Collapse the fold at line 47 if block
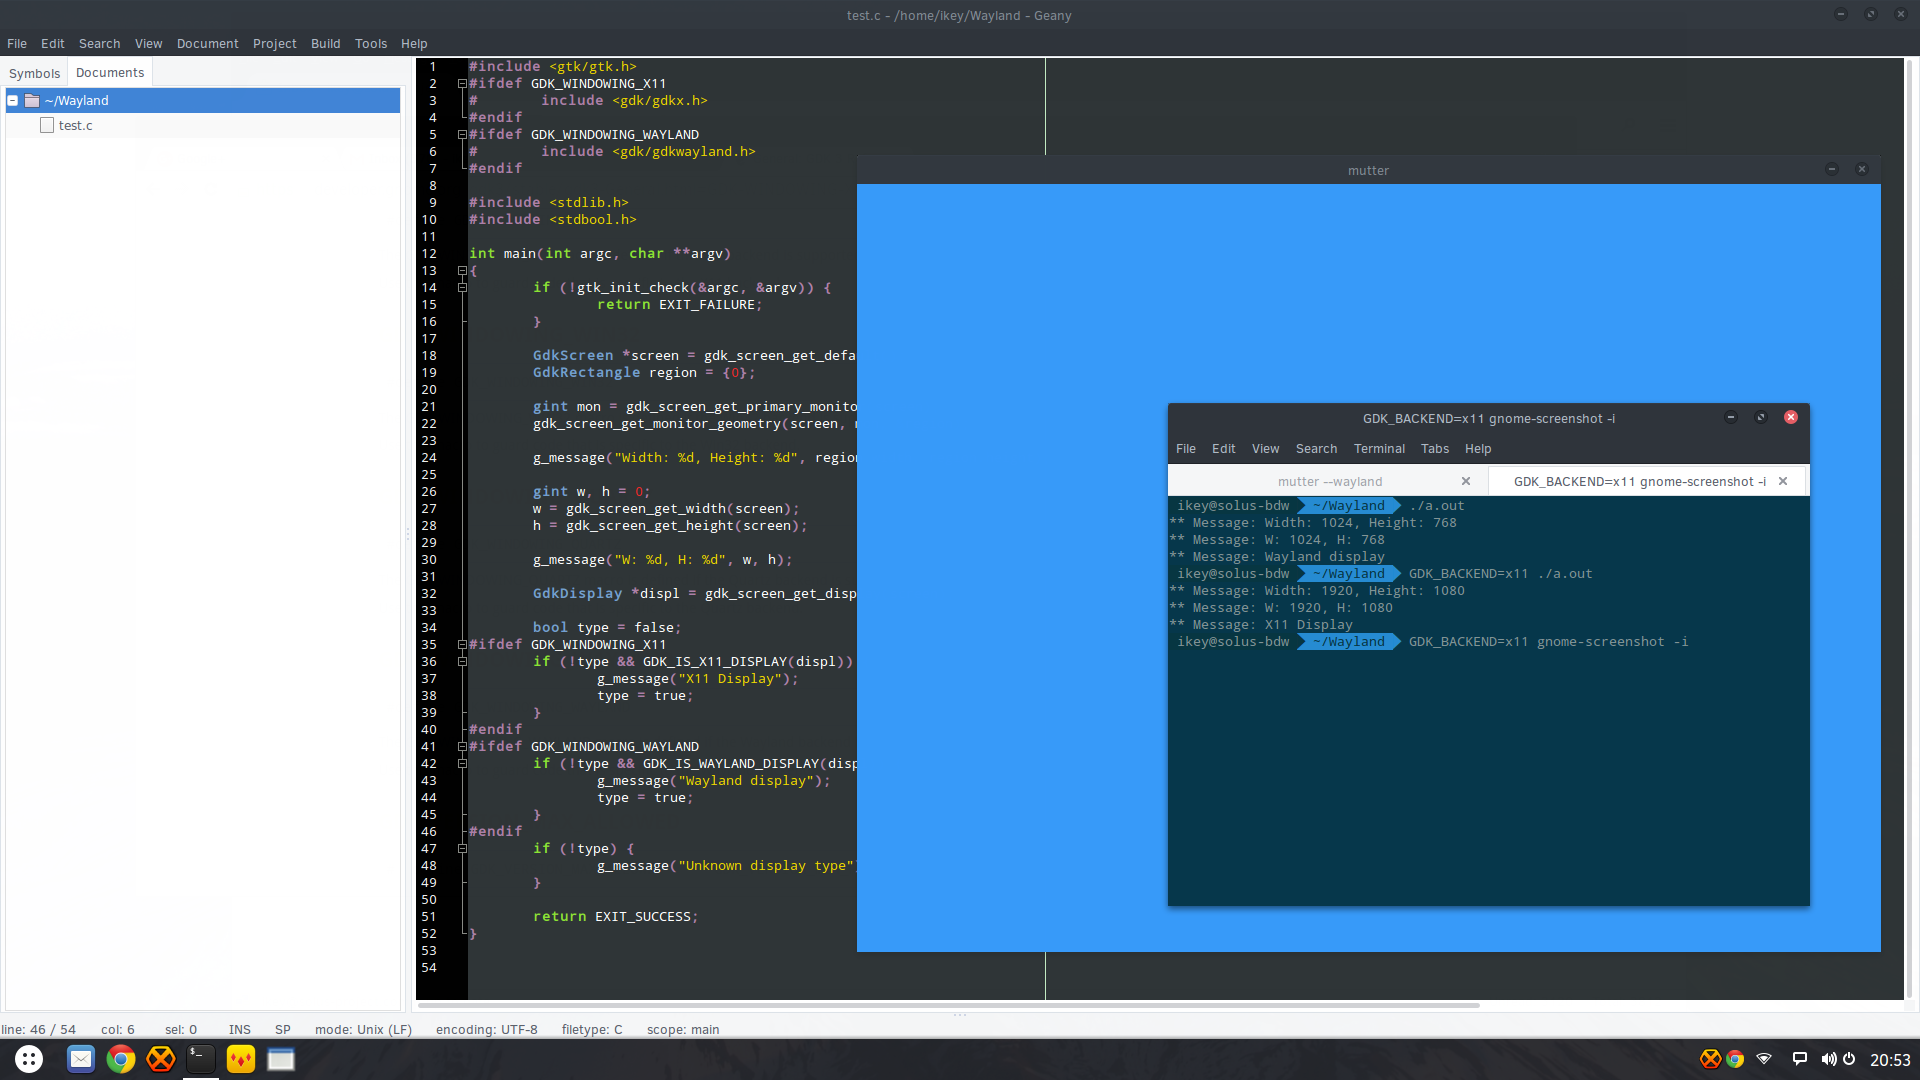The image size is (1920, 1080). coord(462,849)
